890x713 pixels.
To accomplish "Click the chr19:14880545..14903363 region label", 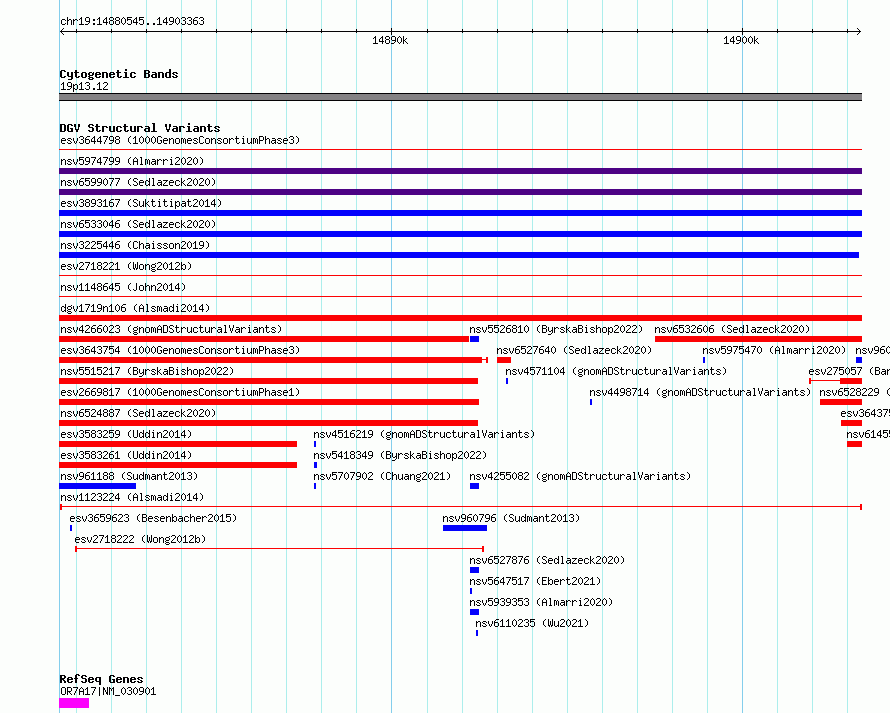I will 132,22.
